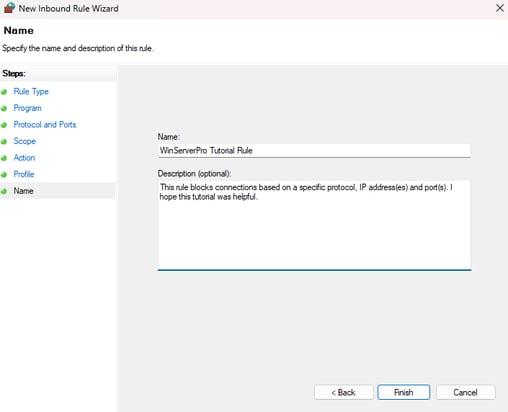508x412 pixels.
Task: Cancel the New Inbound Rule Wizard
Action: pyautogui.click(x=465, y=392)
